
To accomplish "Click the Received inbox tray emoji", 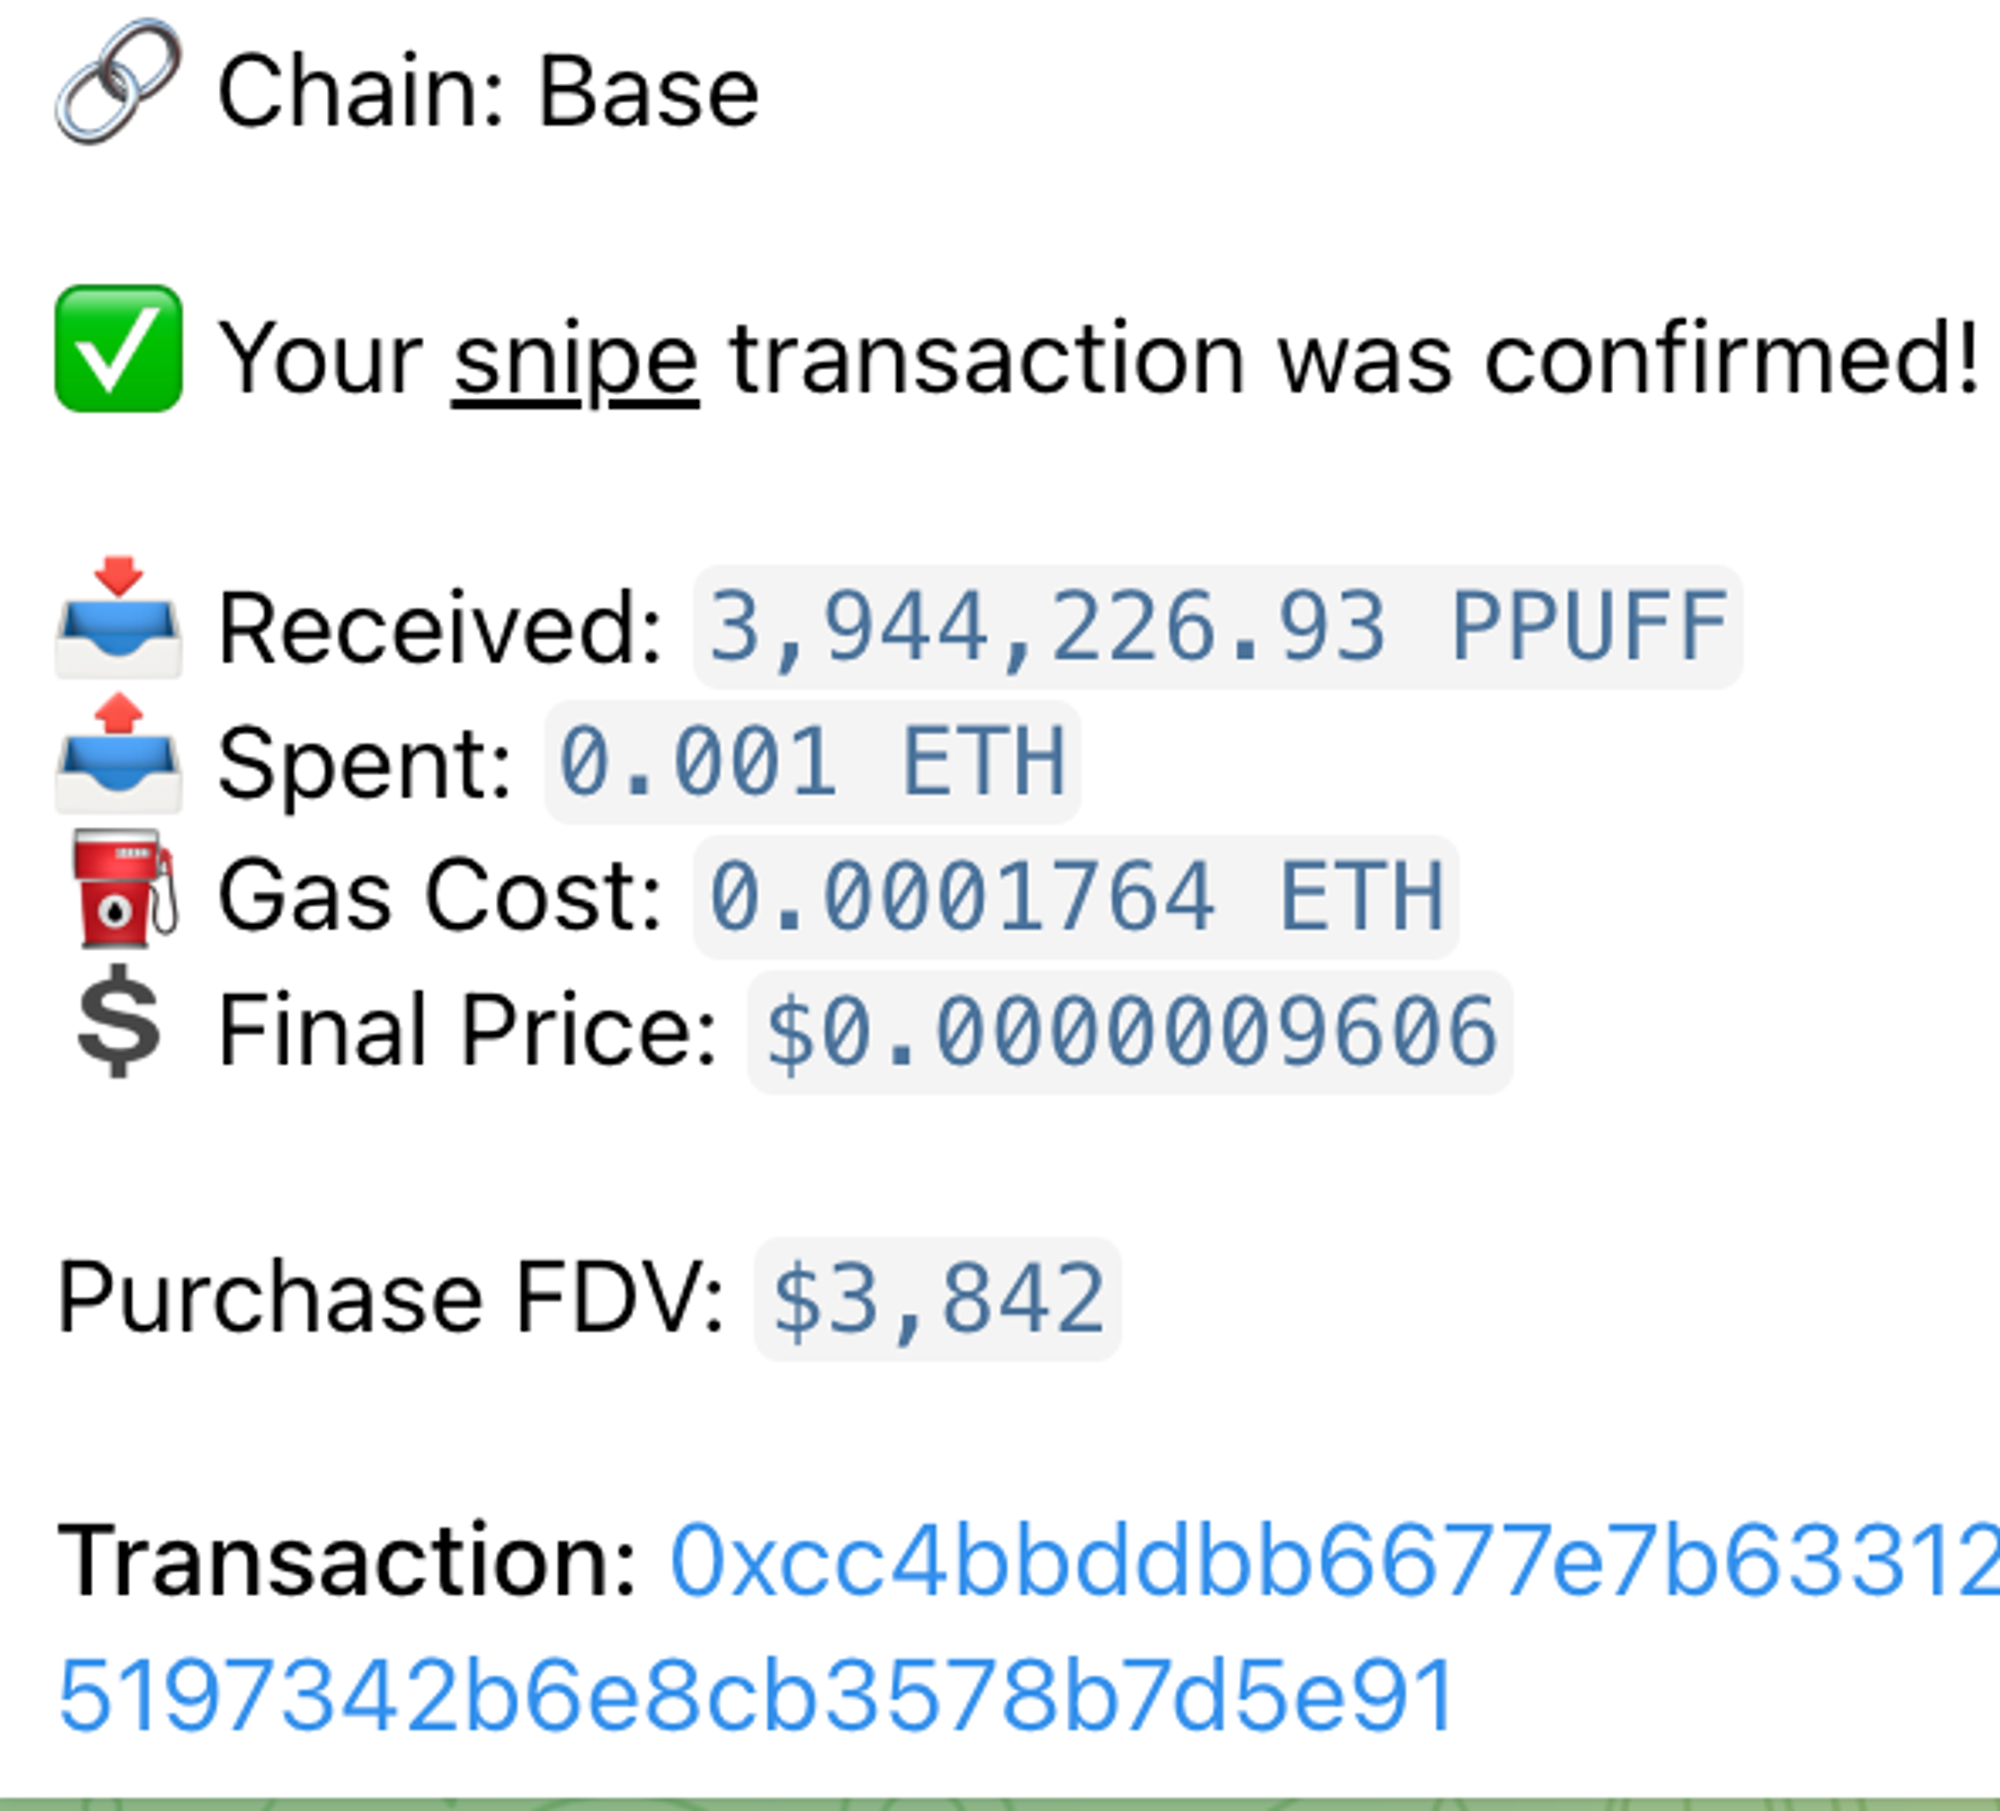I will pyautogui.click(x=118, y=620).
